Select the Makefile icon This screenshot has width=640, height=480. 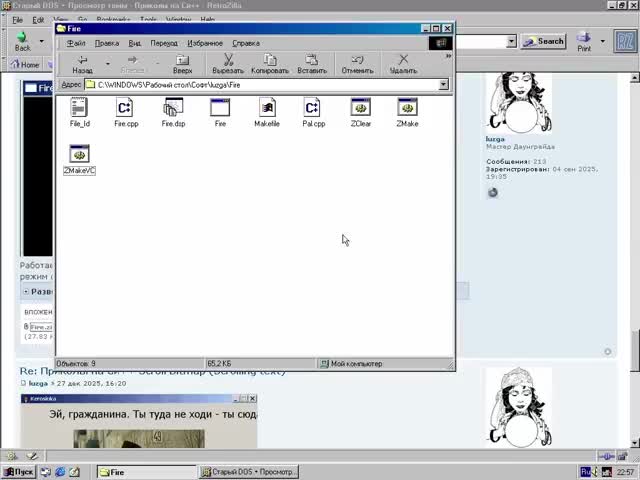coord(267,108)
